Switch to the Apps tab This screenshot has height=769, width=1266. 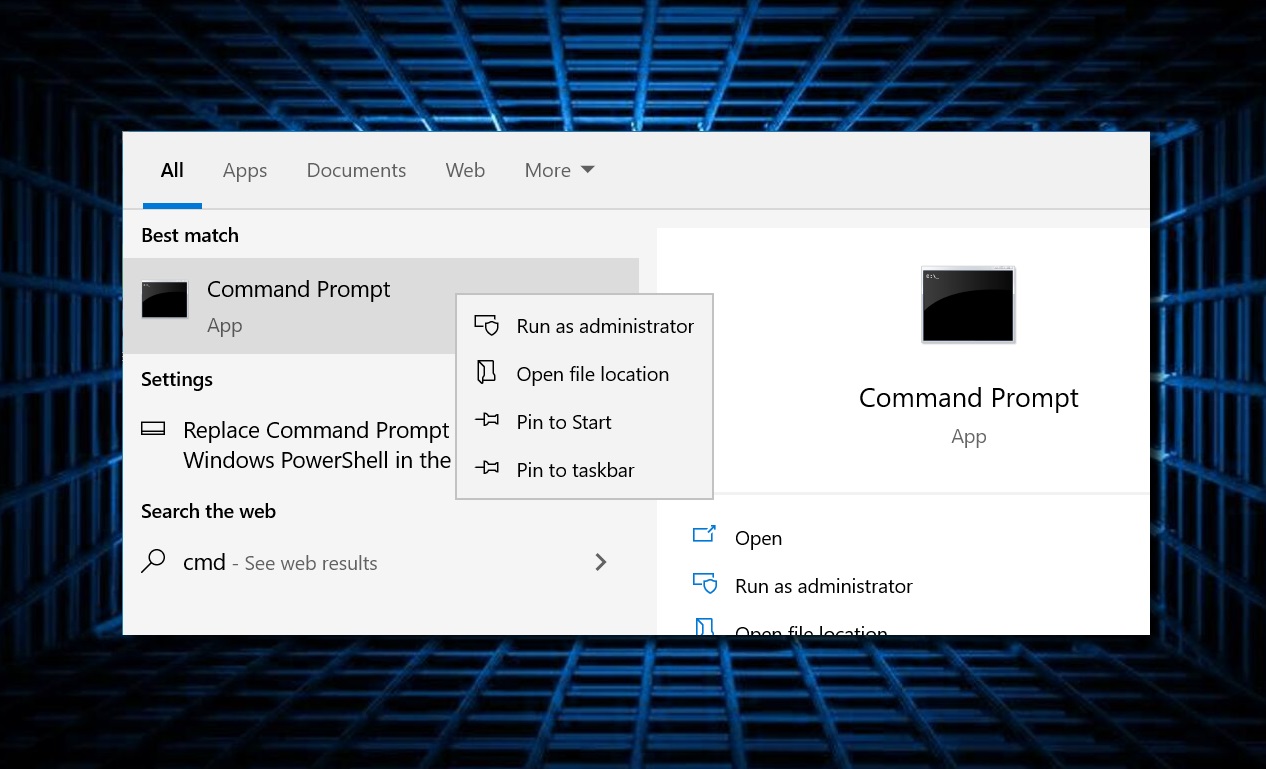pyautogui.click(x=245, y=170)
